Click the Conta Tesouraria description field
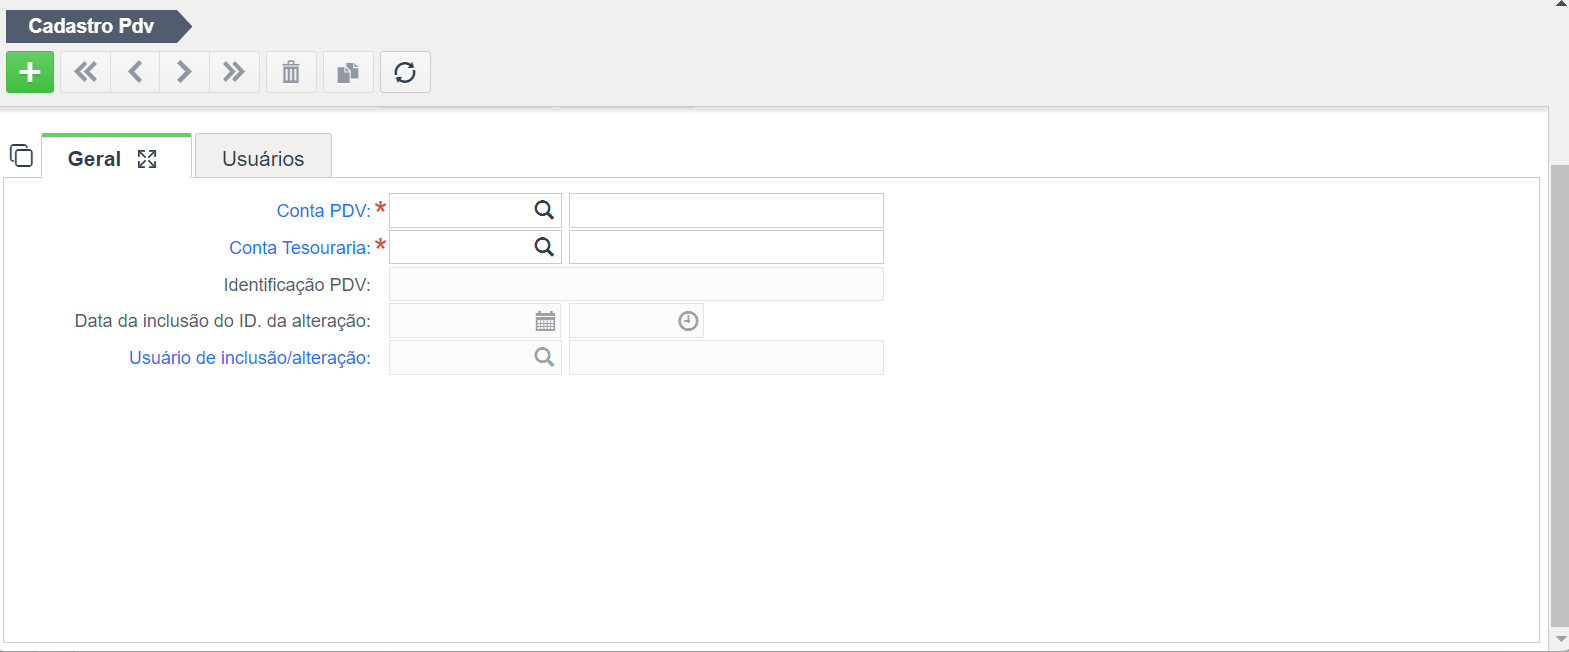This screenshot has height=652, width=1569. (726, 247)
